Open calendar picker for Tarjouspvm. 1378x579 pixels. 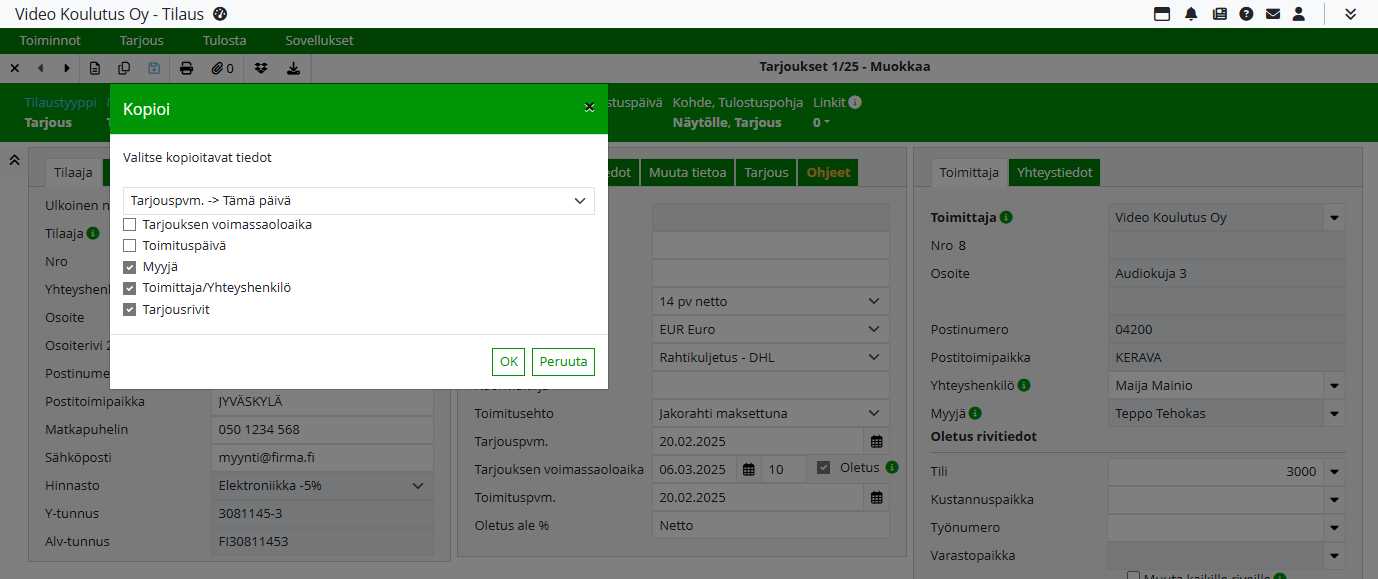click(x=876, y=441)
